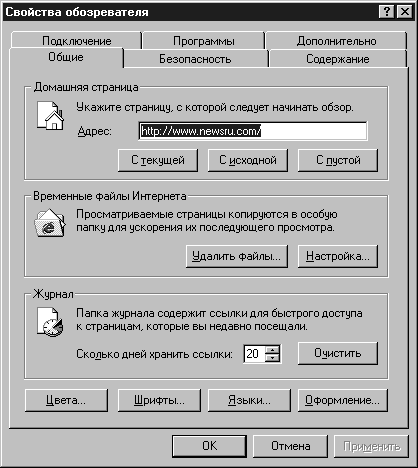
Task: Click the question mark help button
Action: [387, 12]
